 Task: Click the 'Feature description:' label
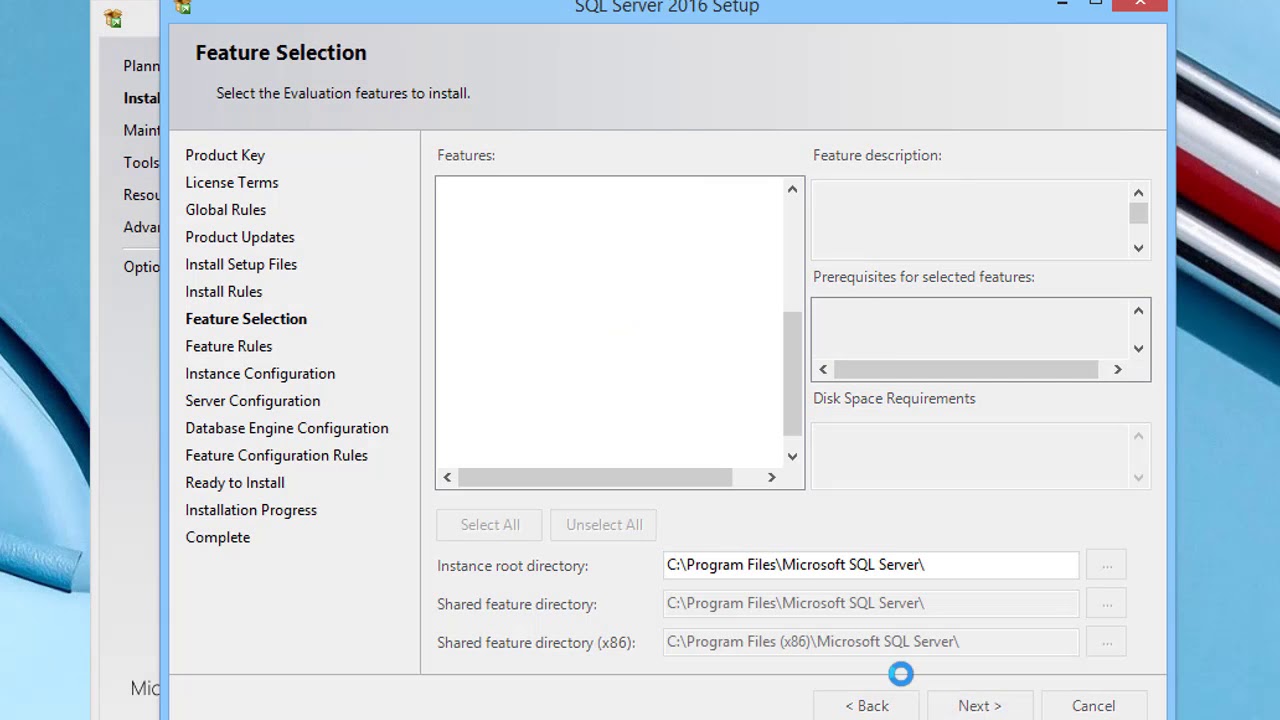coord(877,155)
